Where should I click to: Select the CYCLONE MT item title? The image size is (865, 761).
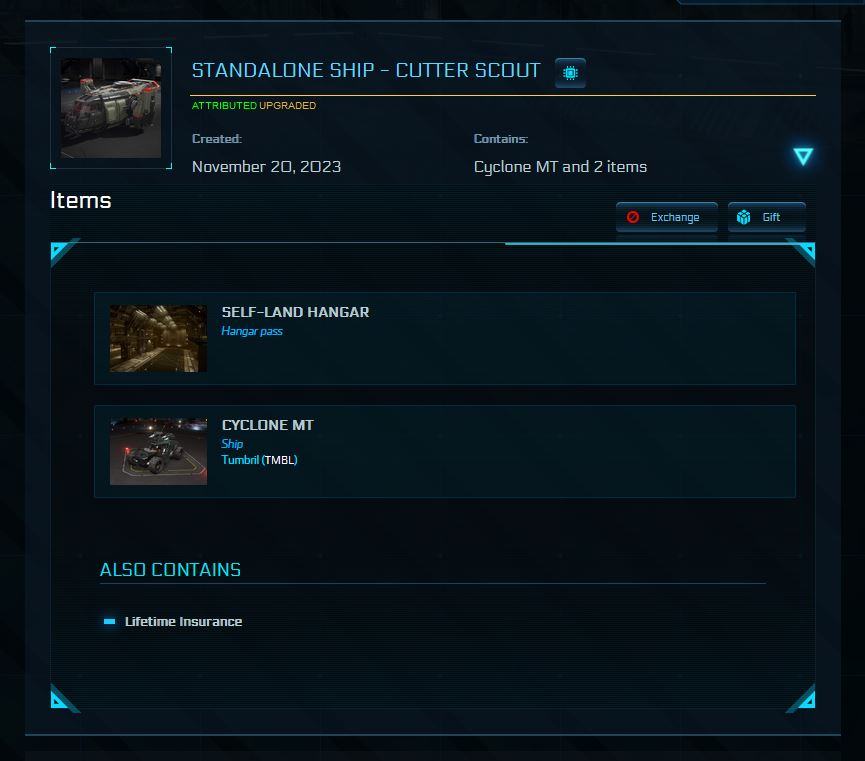(267, 425)
